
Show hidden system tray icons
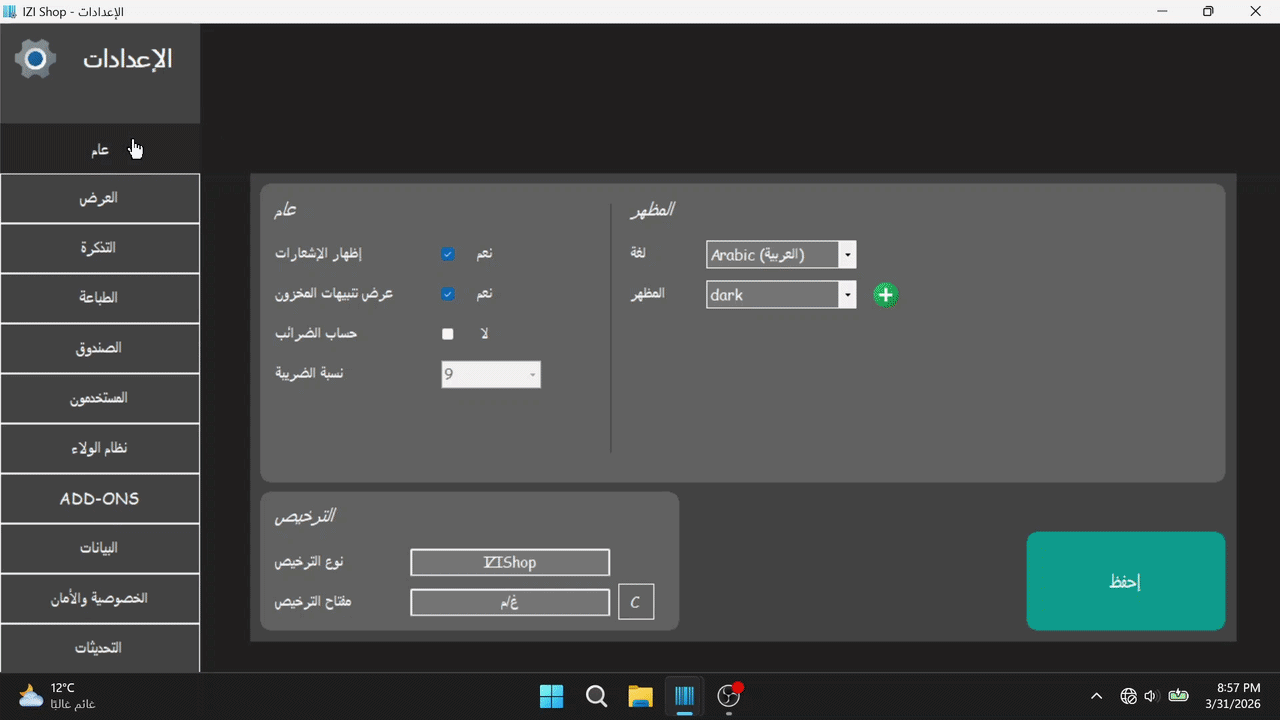[1097, 696]
